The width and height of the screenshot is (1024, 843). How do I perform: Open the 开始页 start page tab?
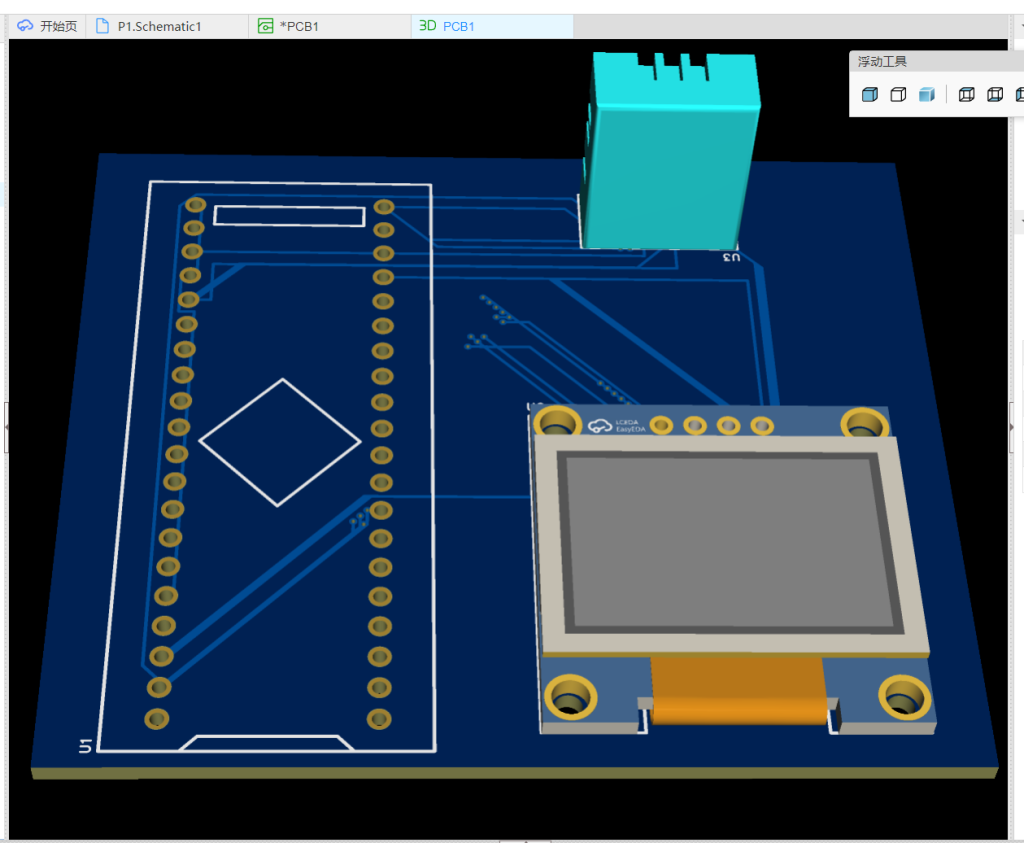(x=48, y=26)
